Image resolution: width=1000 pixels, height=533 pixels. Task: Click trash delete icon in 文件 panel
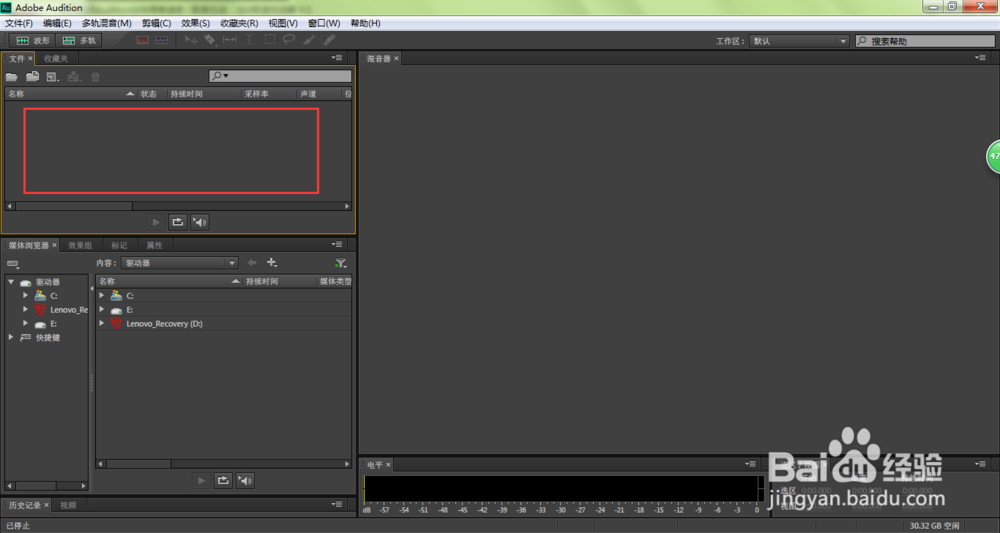point(96,77)
